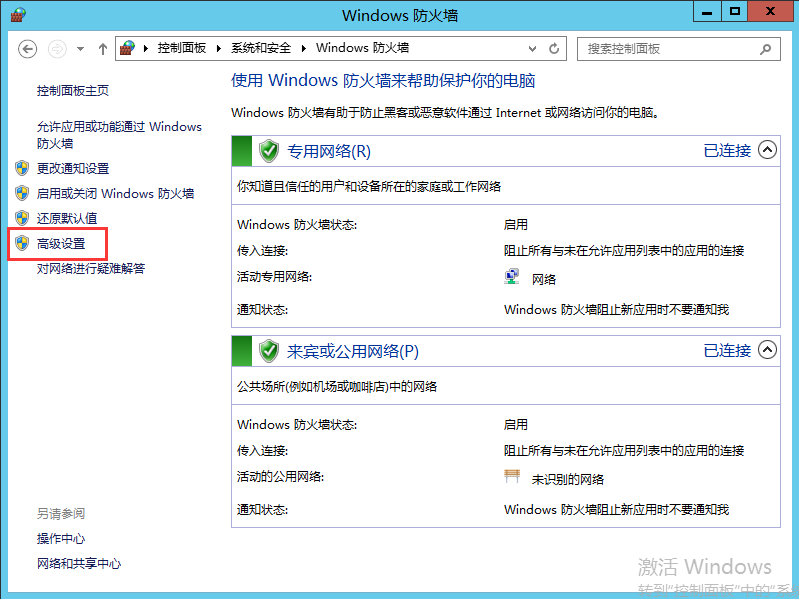This screenshot has width=799, height=599.
Task: Click the firewall icon in the title bar
Action: pos(18,15)
